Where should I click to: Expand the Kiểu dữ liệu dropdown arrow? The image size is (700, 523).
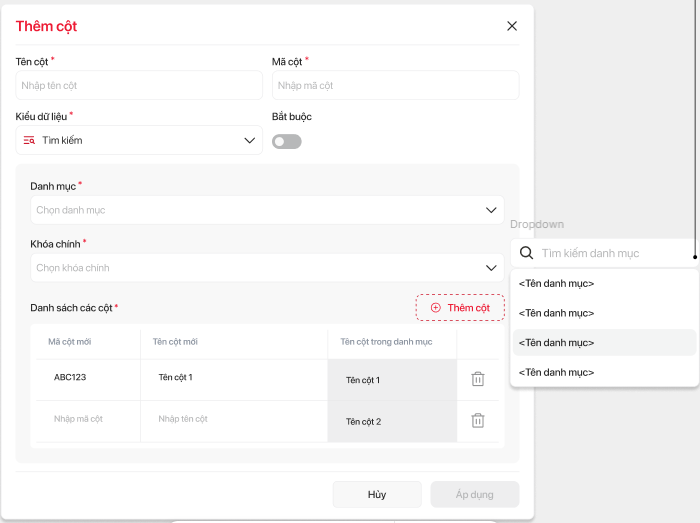[250, 141]
